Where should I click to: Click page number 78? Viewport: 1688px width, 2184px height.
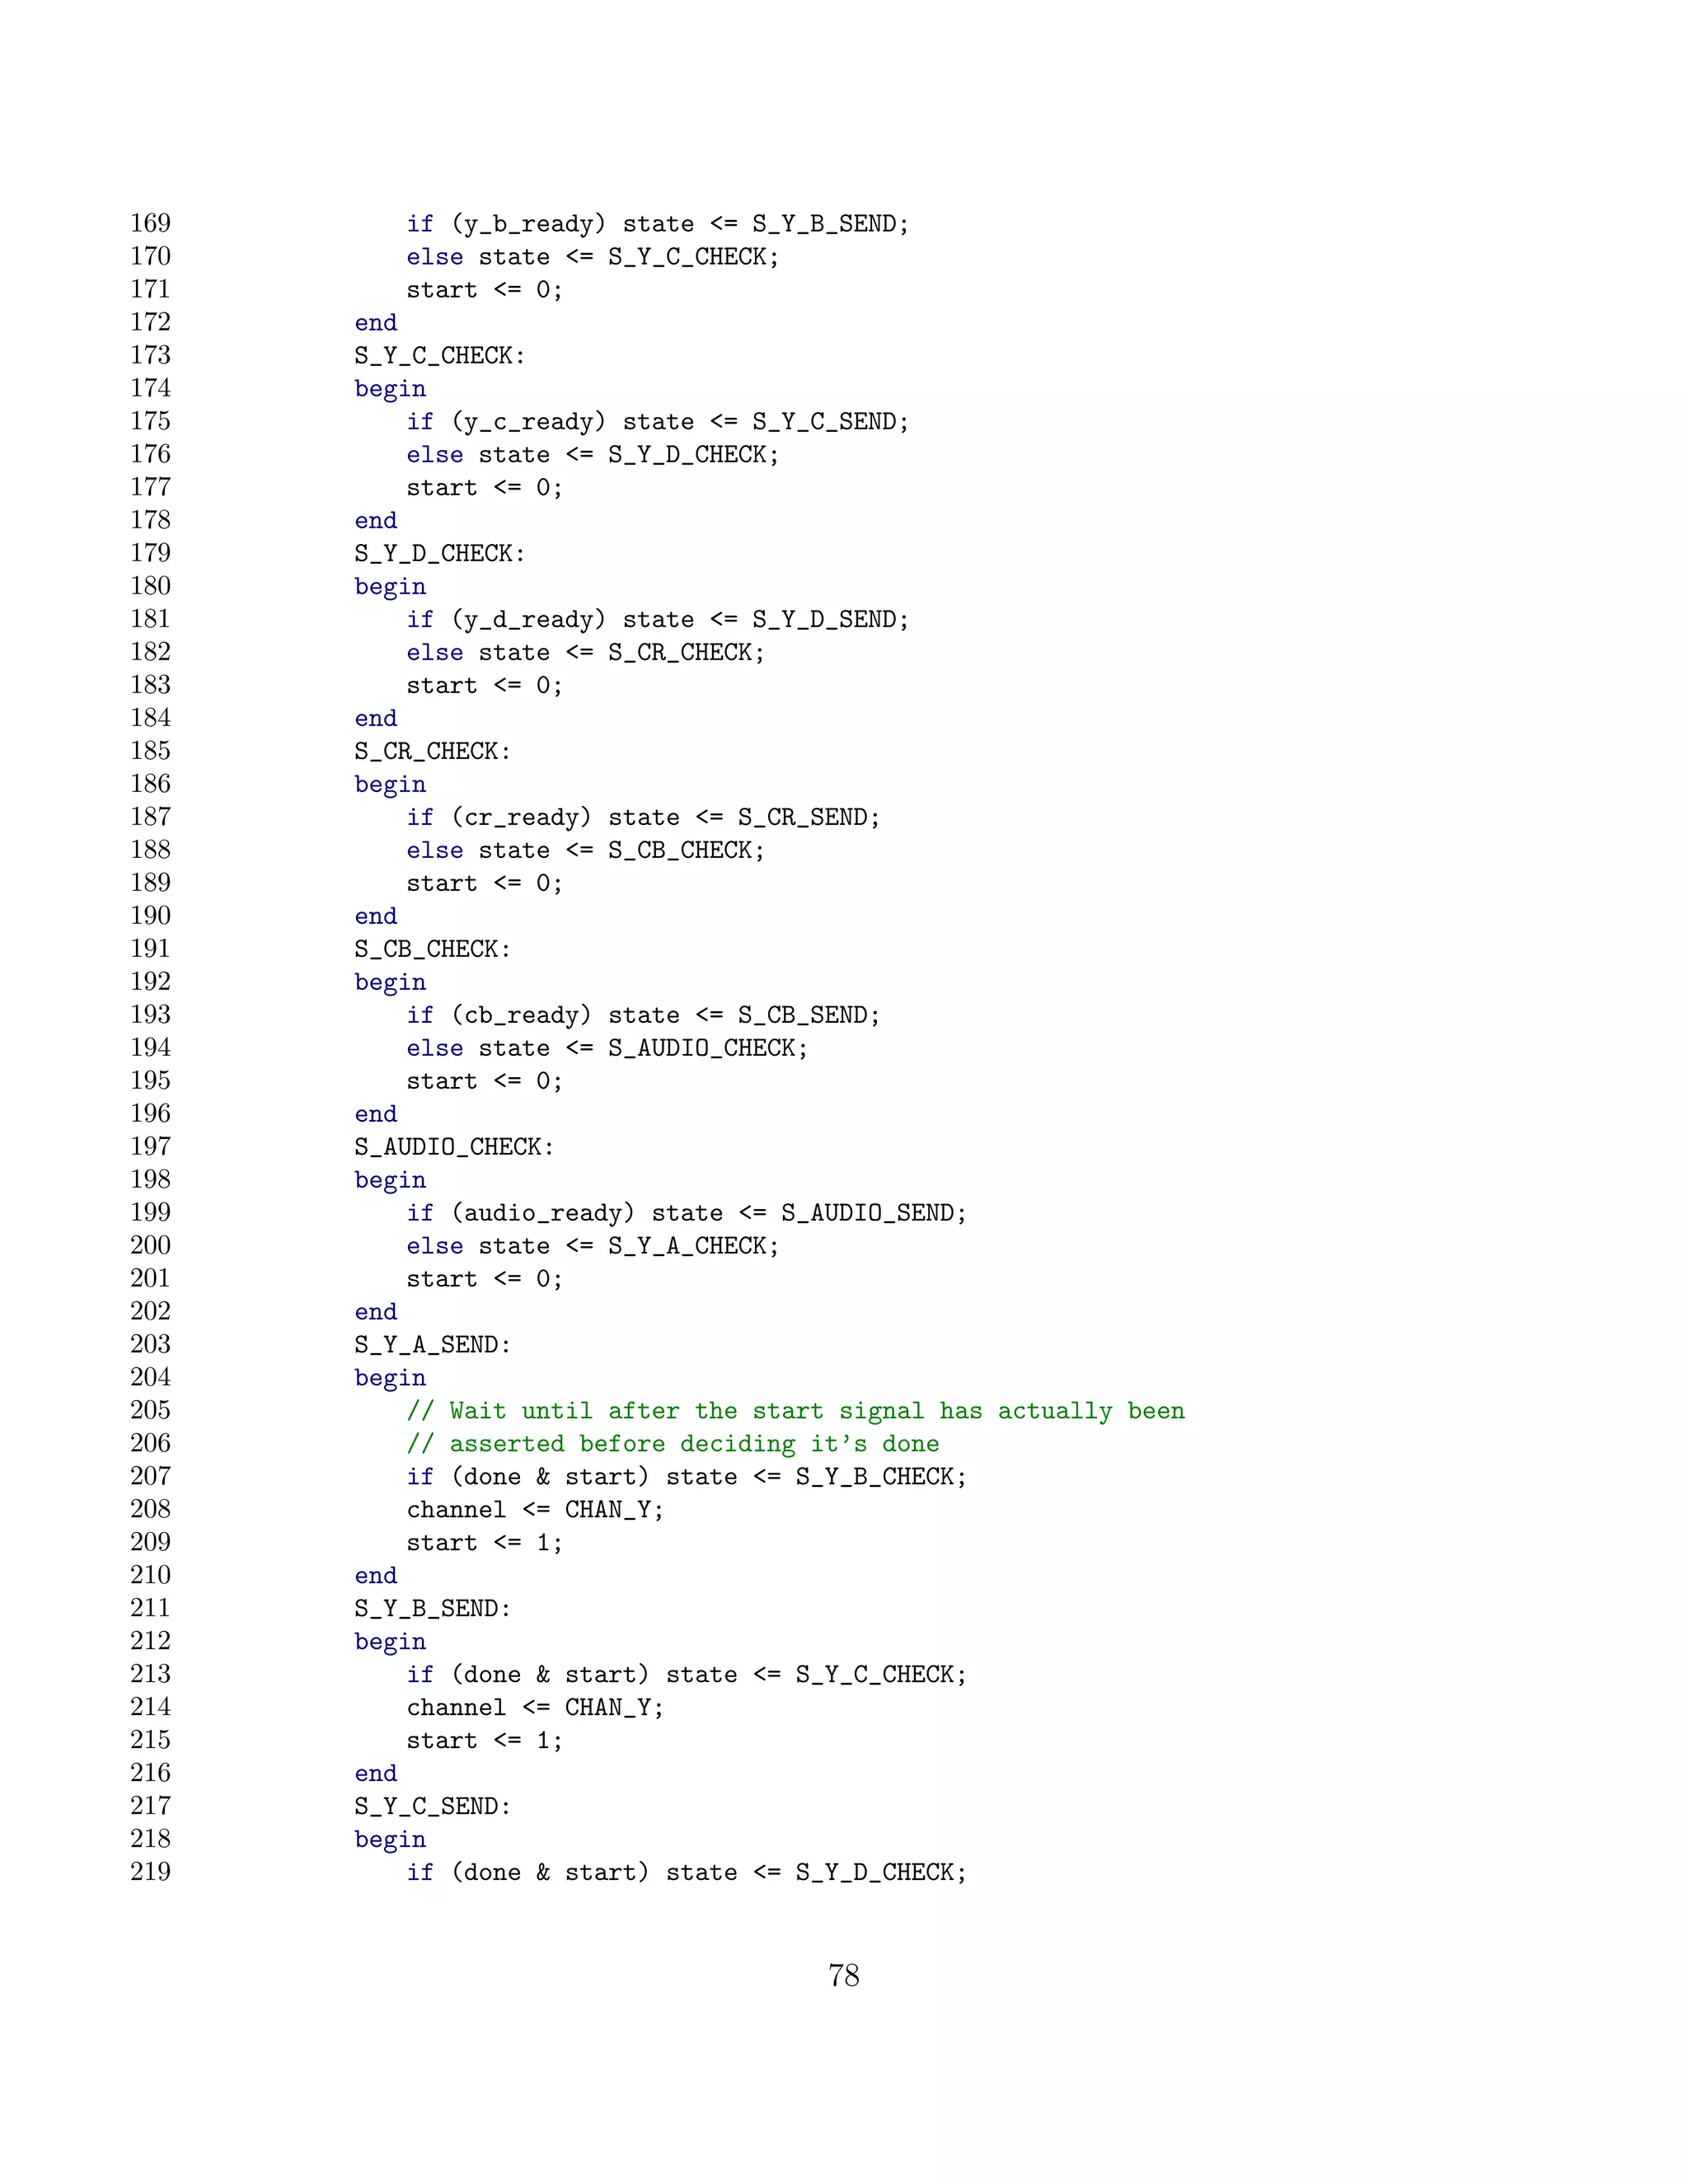[844, 1976]
